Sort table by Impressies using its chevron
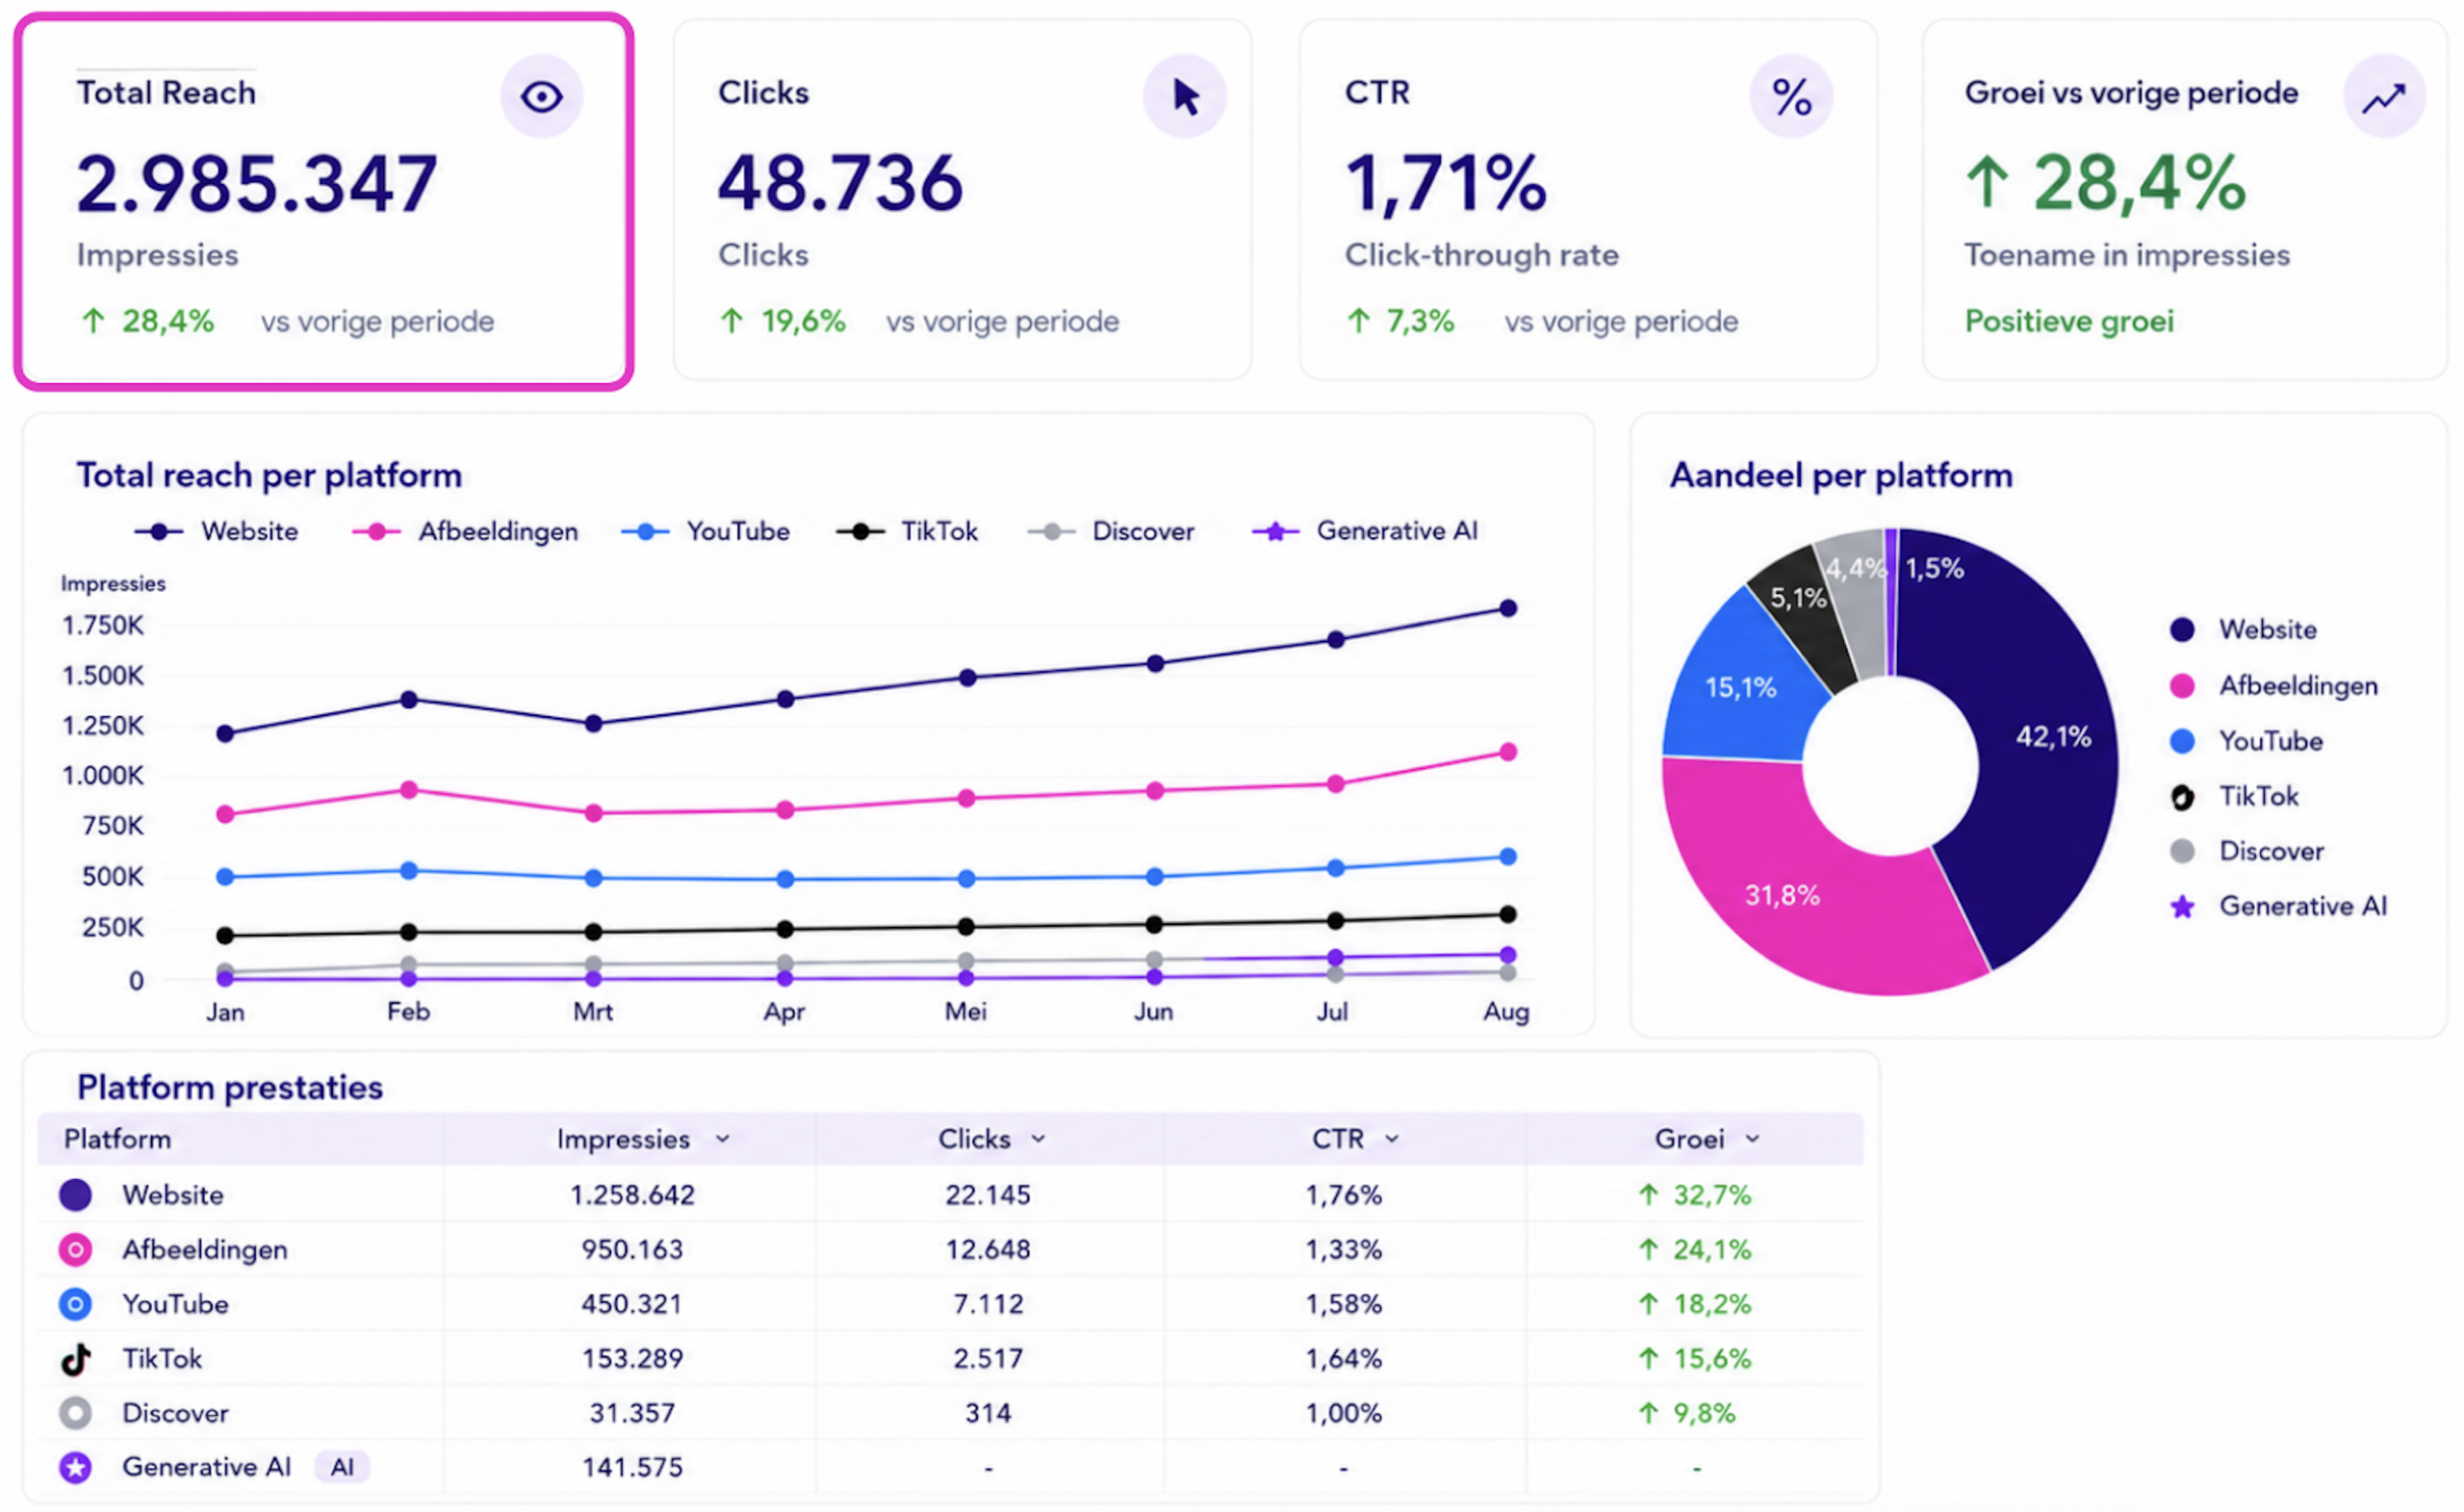2464x1512 pixels. pos(723,1139)
